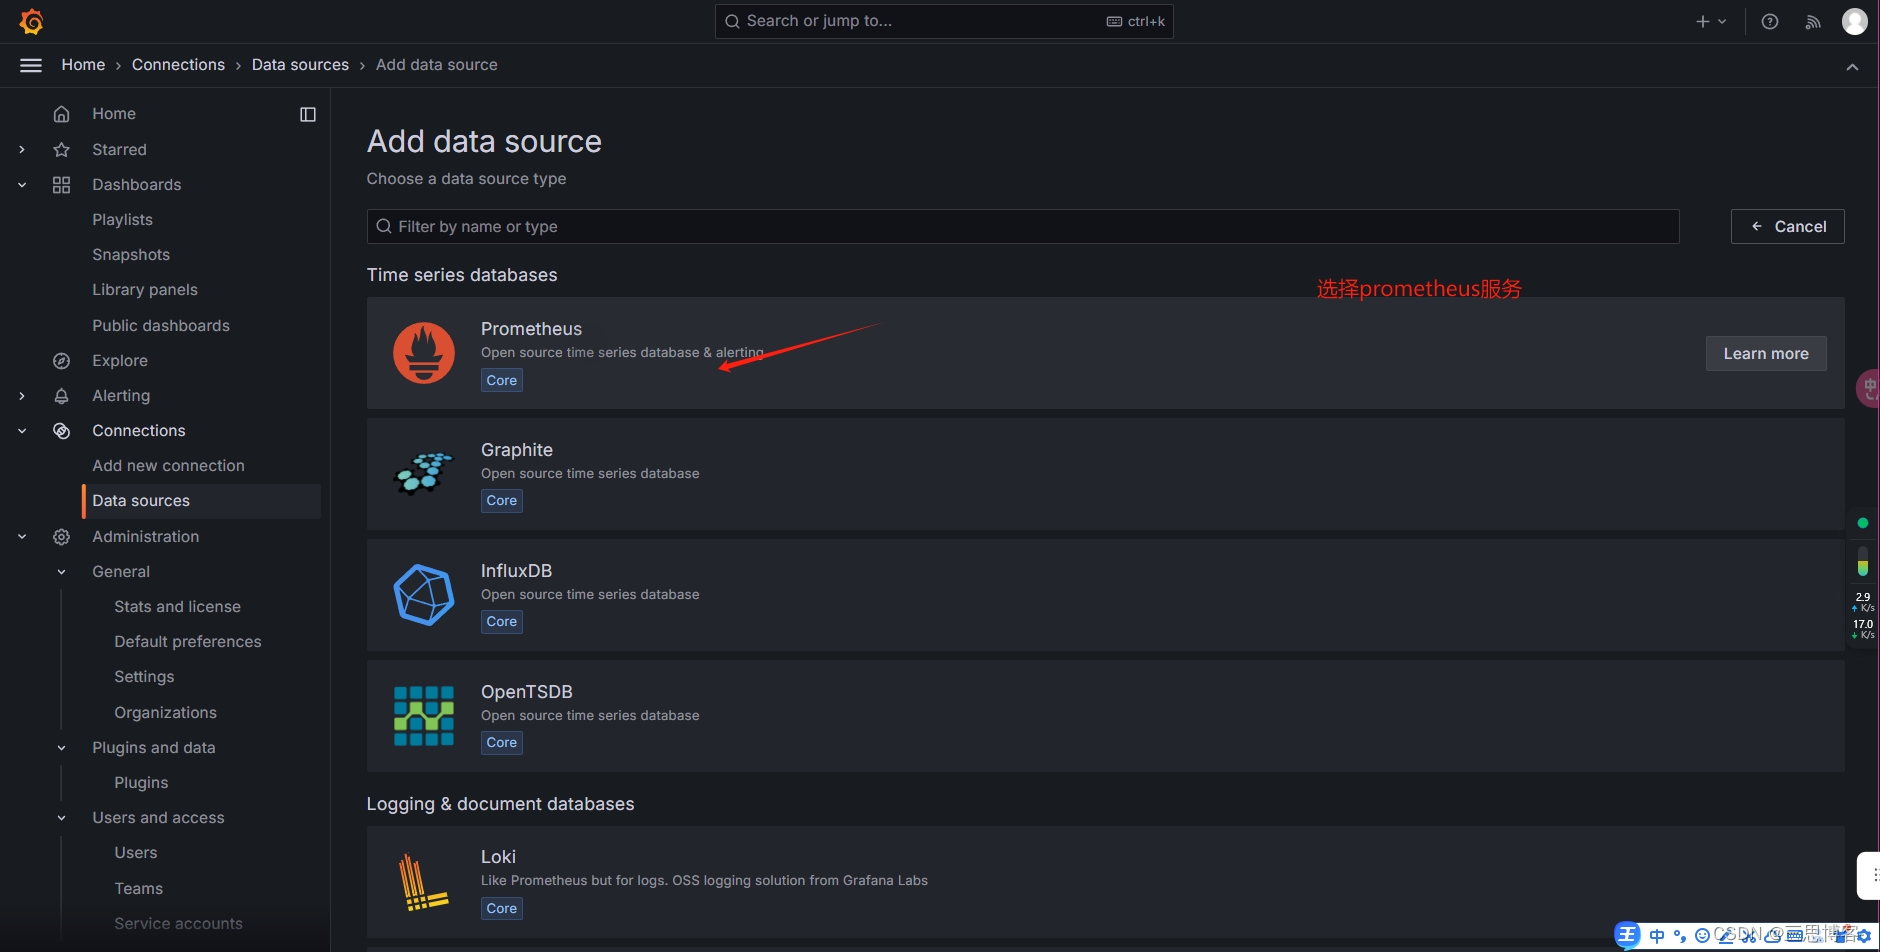Expand the Alerting section chevron
Image resolution: width=1880 pixels, height=952 pixels.
coord(22,396)
